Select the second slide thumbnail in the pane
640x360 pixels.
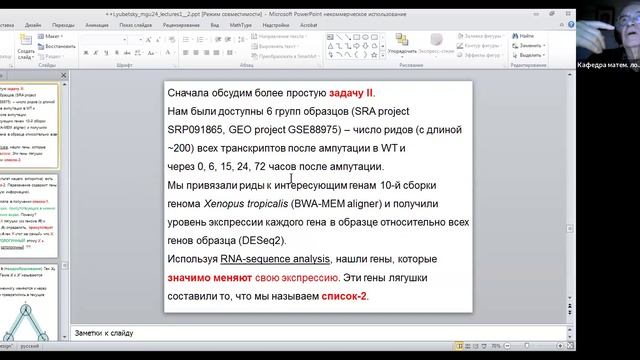(29, 216)
